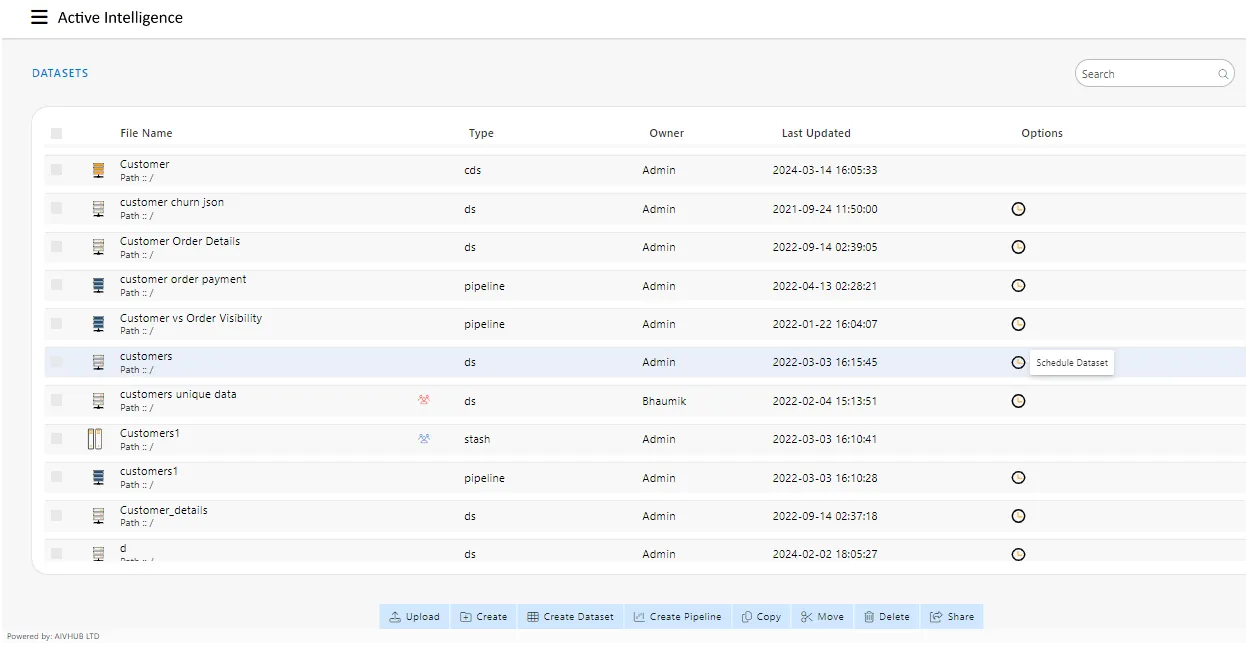This screenshot has height=645, width=1248.
Task: Schedule the customer churn json dataset
Action: click(x=1019, y=209)
